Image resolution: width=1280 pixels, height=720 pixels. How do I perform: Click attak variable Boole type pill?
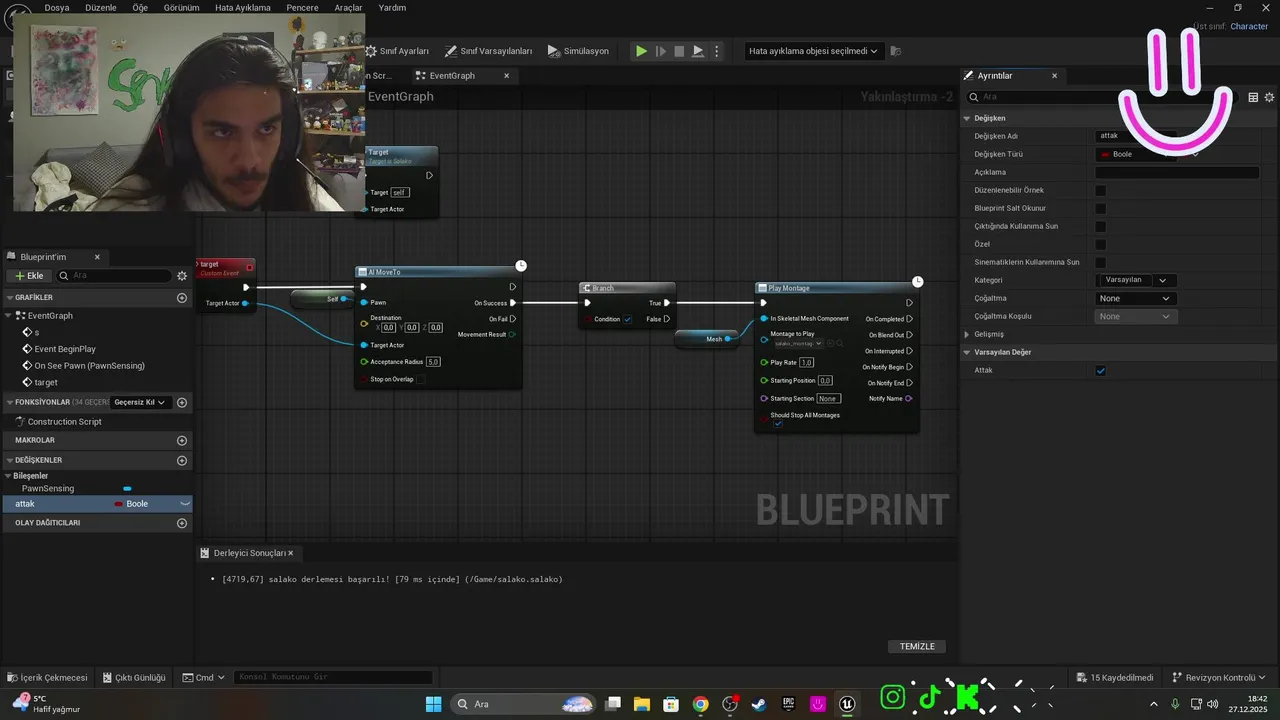coord(132,504)
